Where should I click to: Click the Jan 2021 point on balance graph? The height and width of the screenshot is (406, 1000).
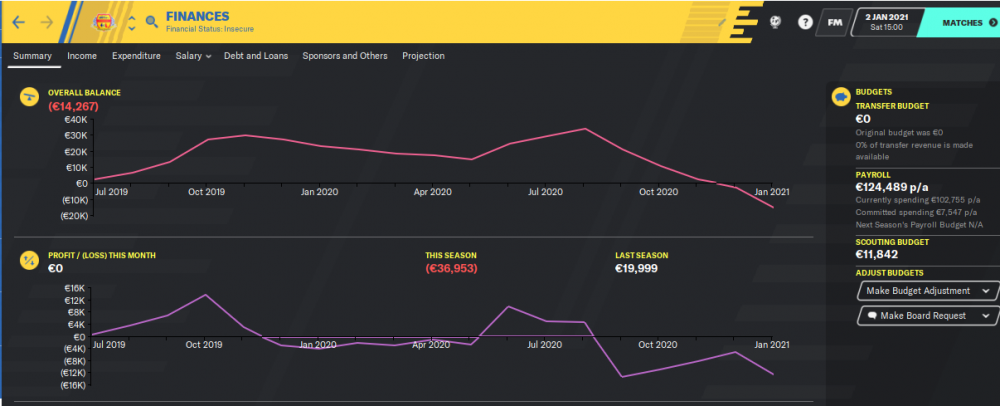click(773, 207)
